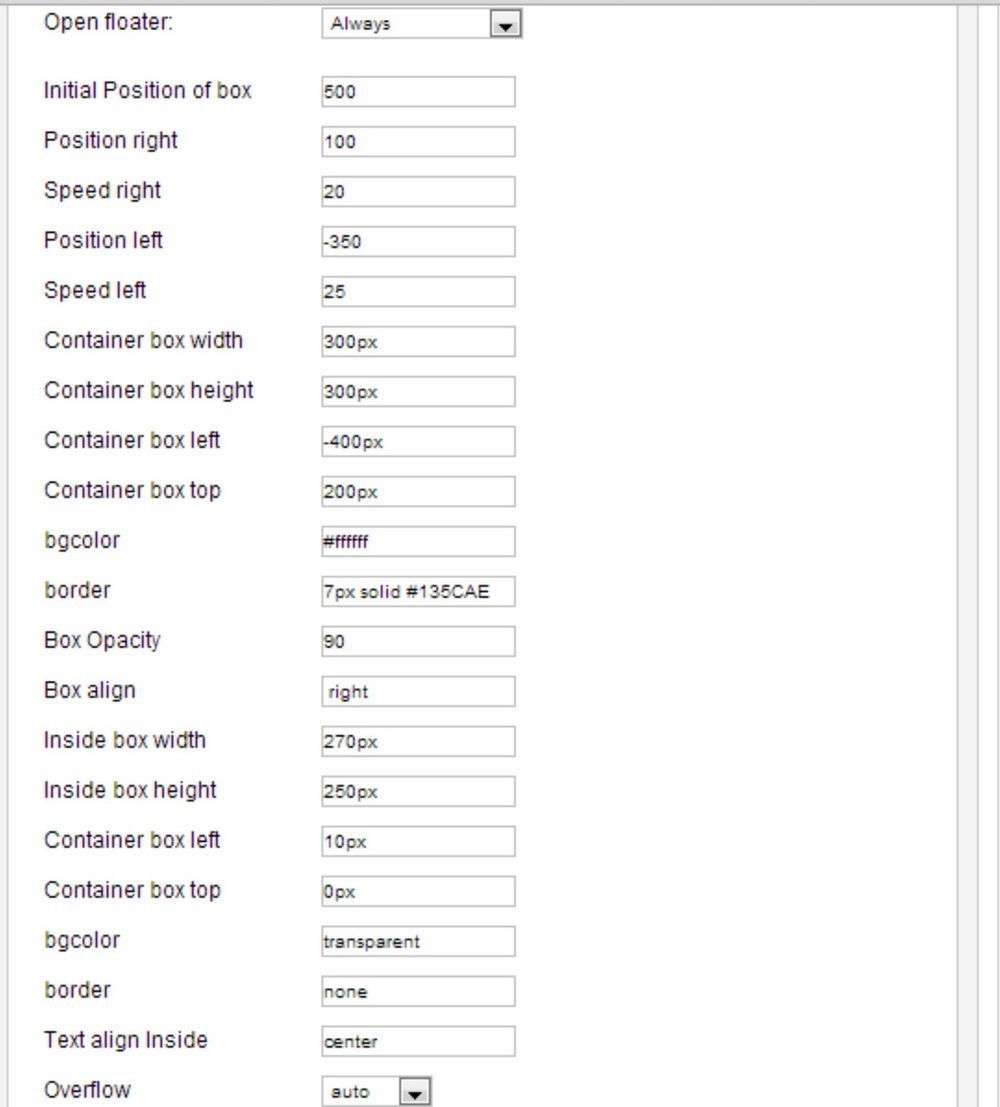Click the Box Opacity input field

(418, 642)
